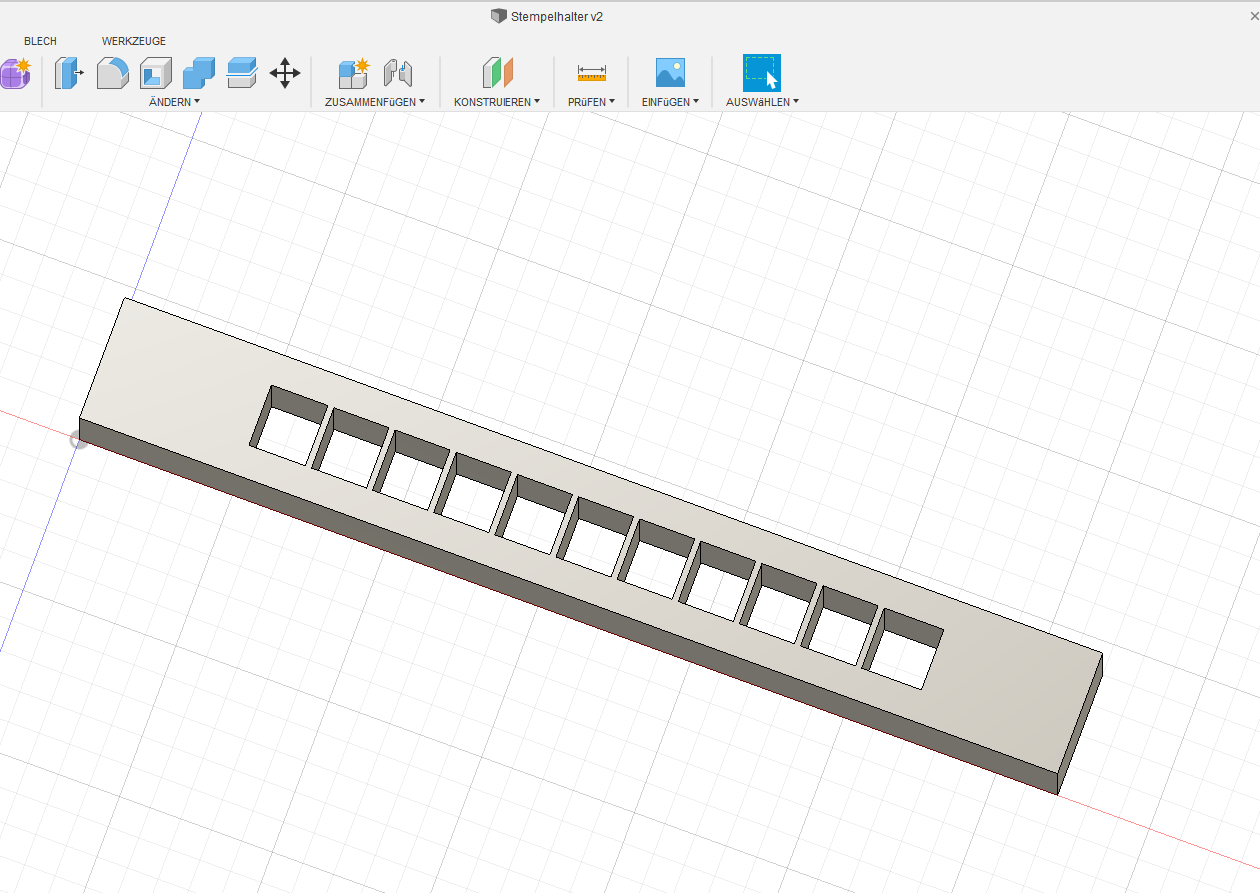
Task: Select the Move/Copy arrows icon
Action: tap(285, 73)
